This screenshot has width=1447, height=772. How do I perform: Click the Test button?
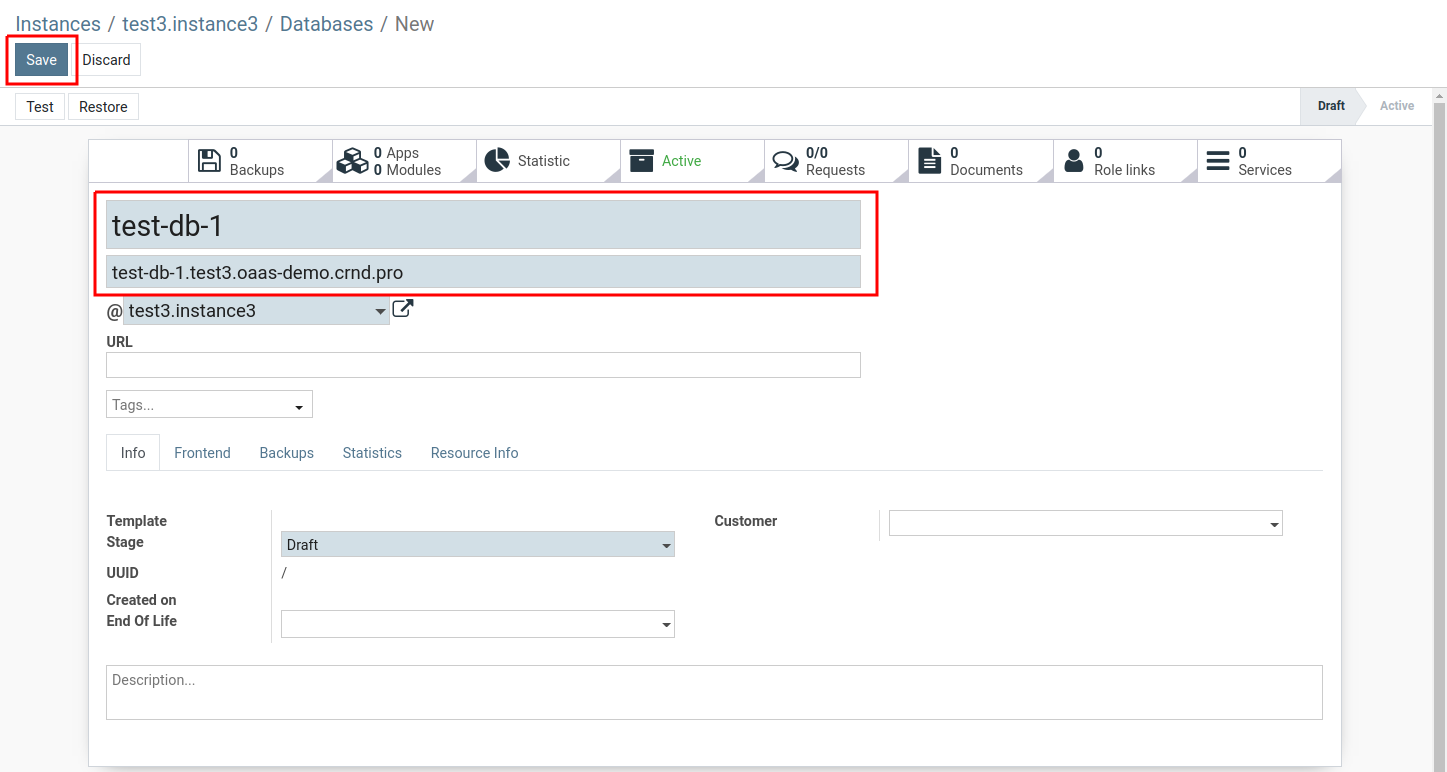click(40, 107)
